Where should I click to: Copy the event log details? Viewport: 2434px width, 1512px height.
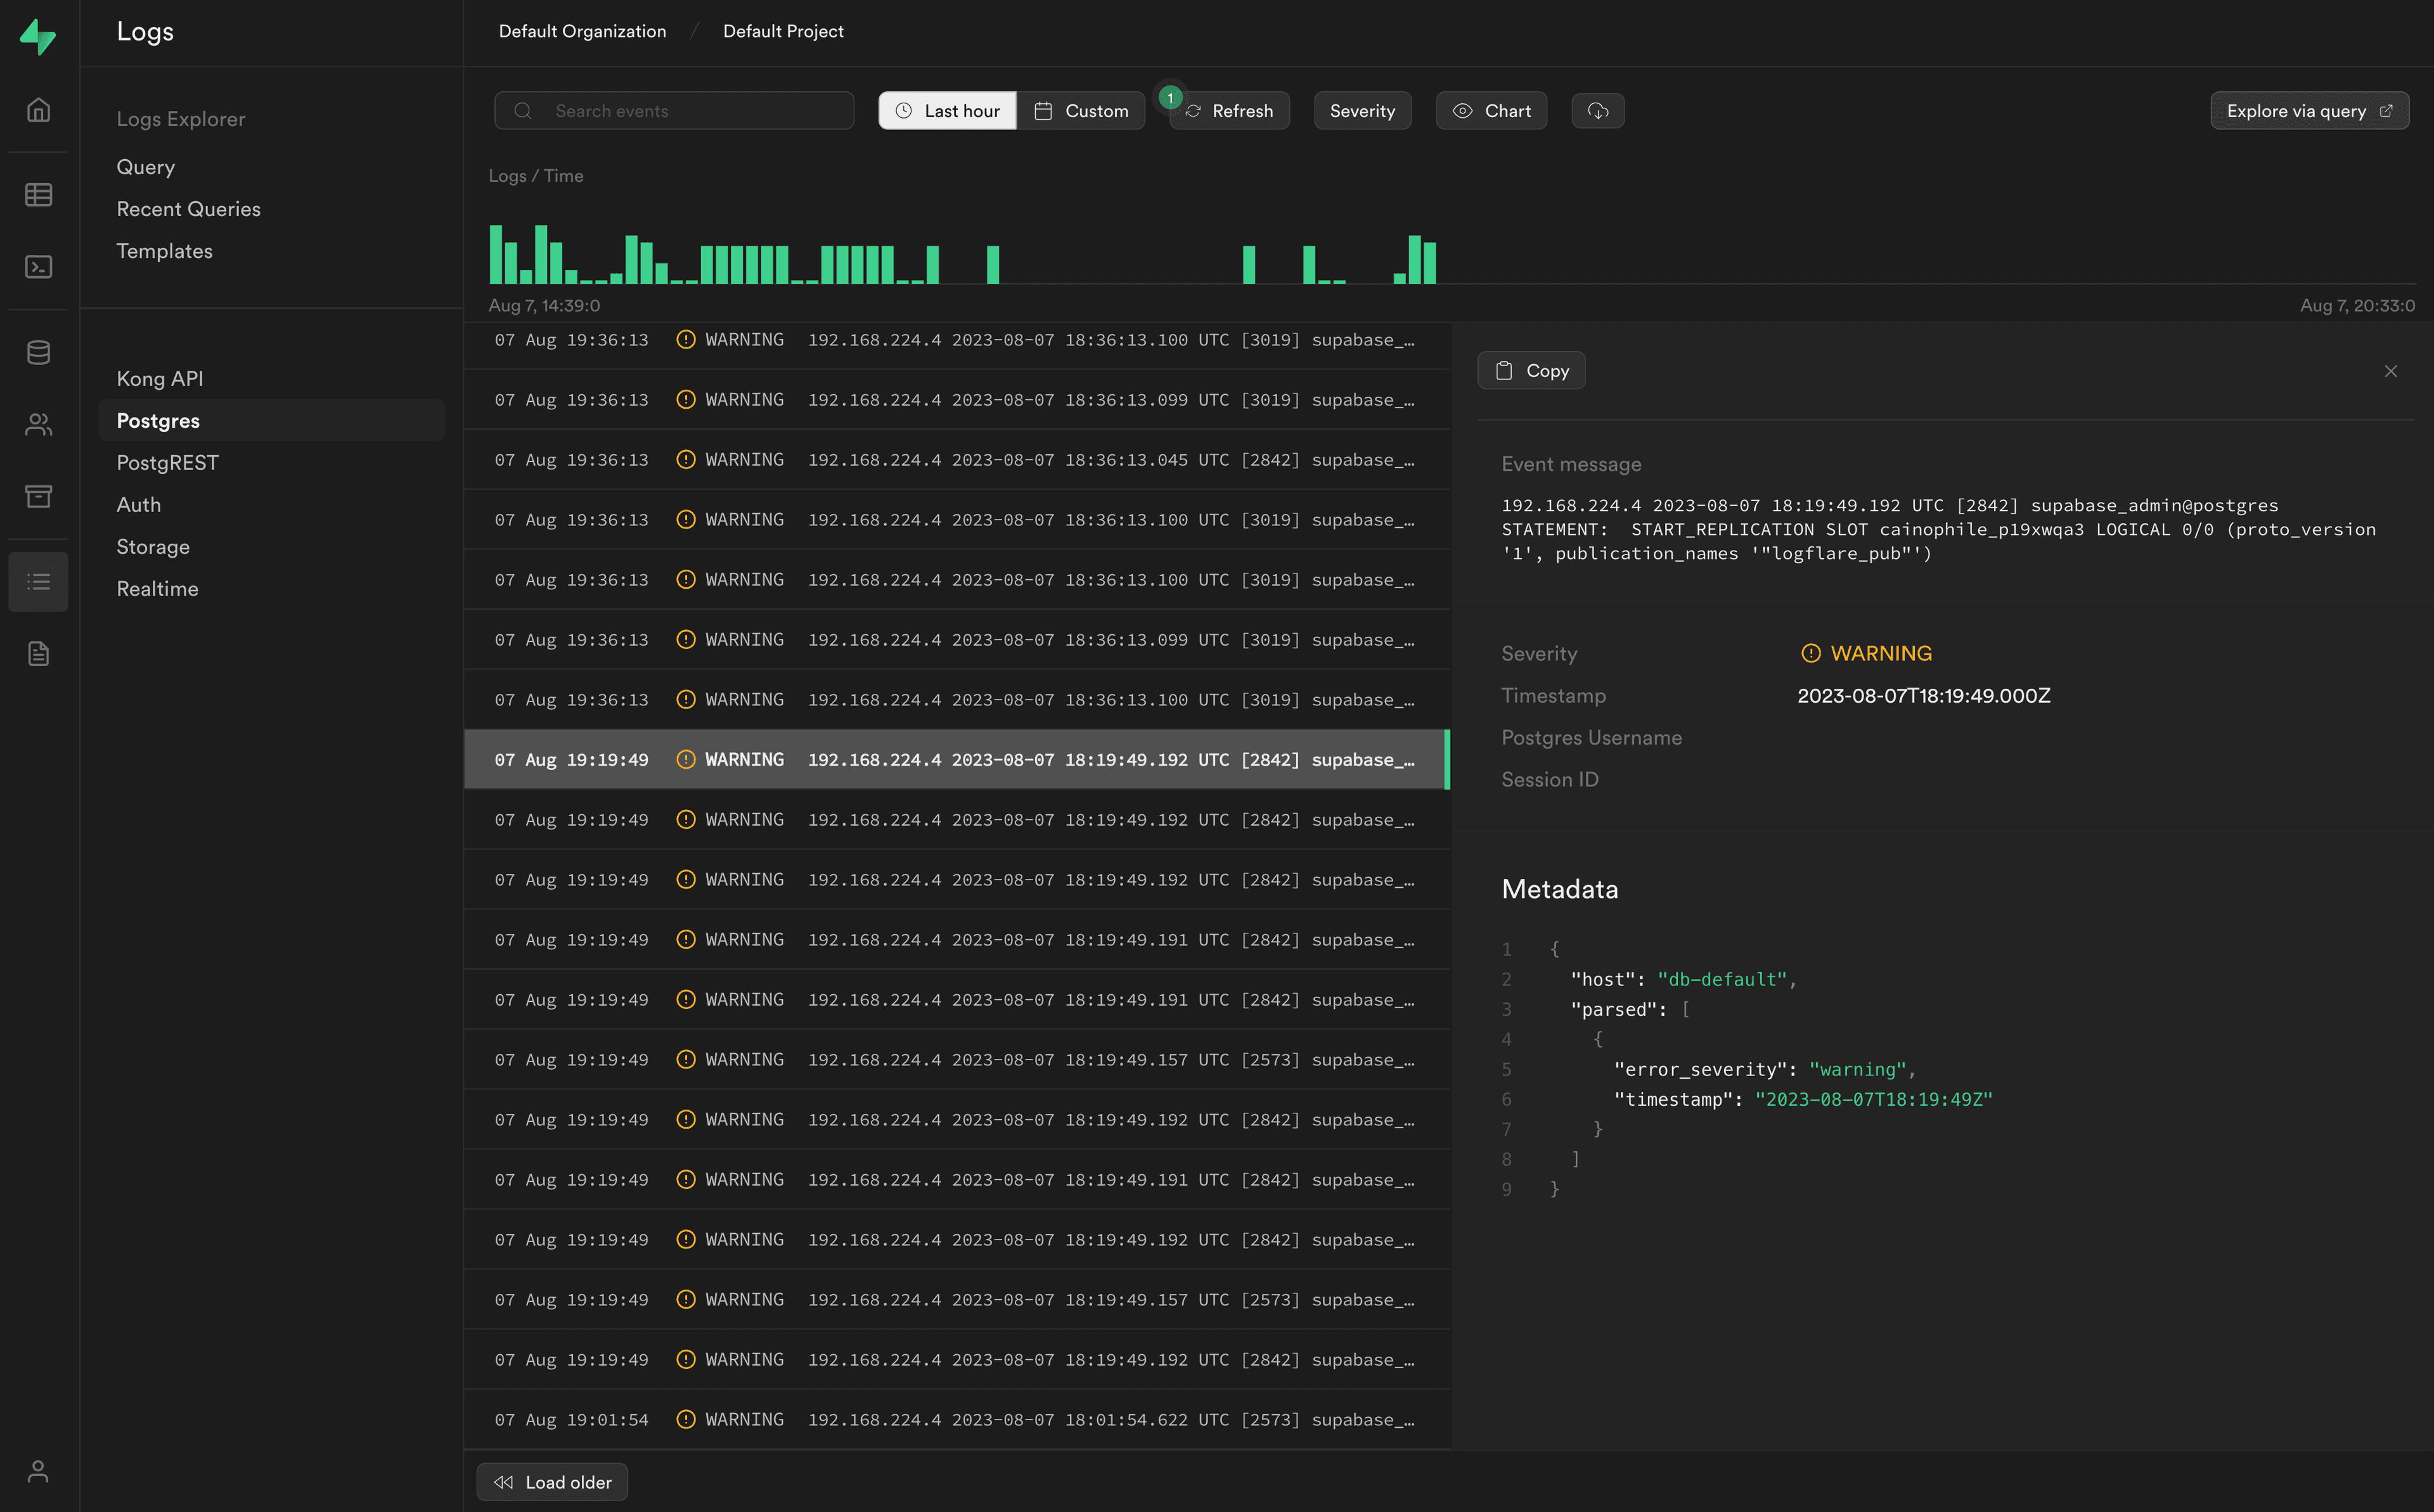click(x=1531, y=371)
